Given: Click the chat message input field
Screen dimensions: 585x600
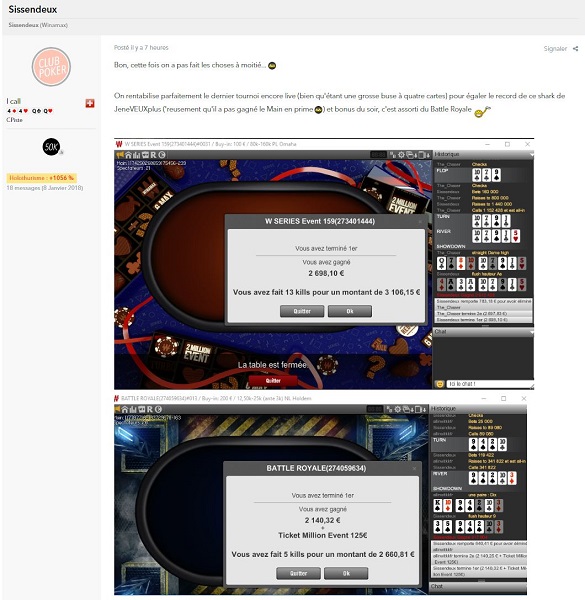Looking at the screenshot, I should 488,384.
